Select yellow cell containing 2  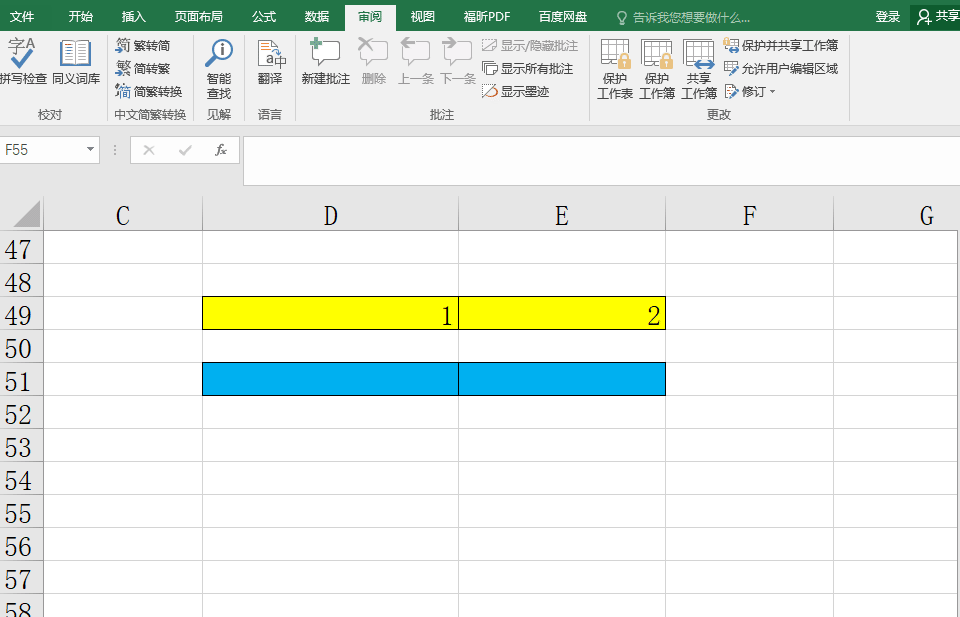pos(562,313)
